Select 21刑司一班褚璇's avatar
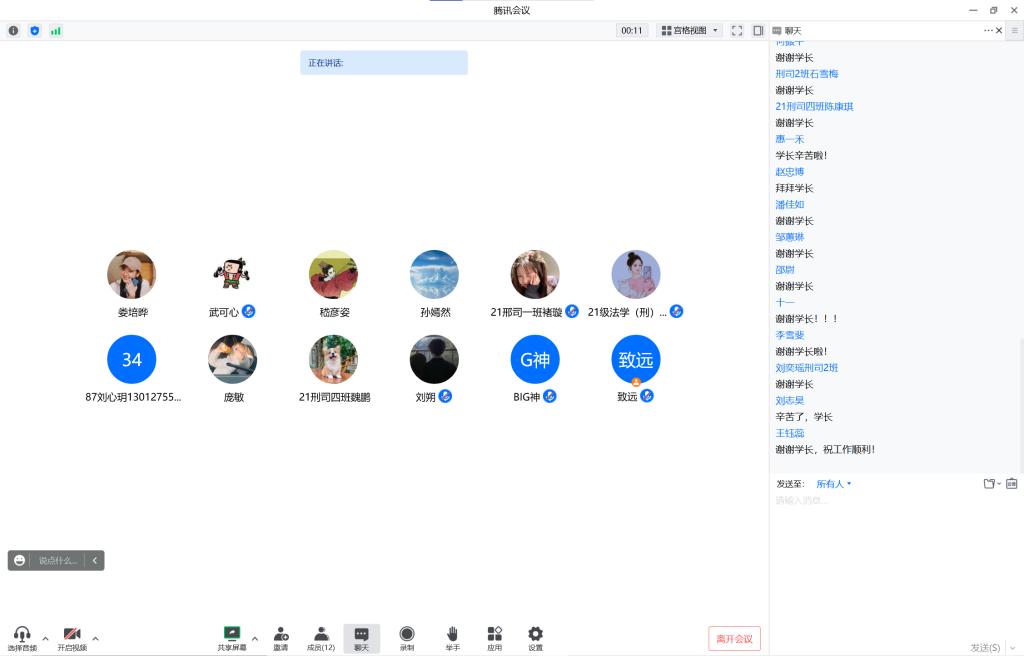Screen dimensions: 1024x656 (x=535, y=274)
